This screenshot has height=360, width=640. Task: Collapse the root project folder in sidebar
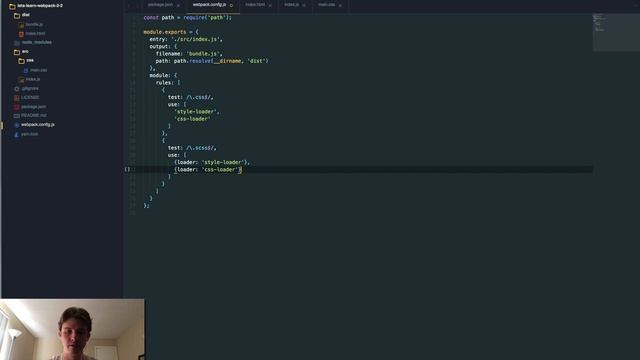tap(40, 6)
